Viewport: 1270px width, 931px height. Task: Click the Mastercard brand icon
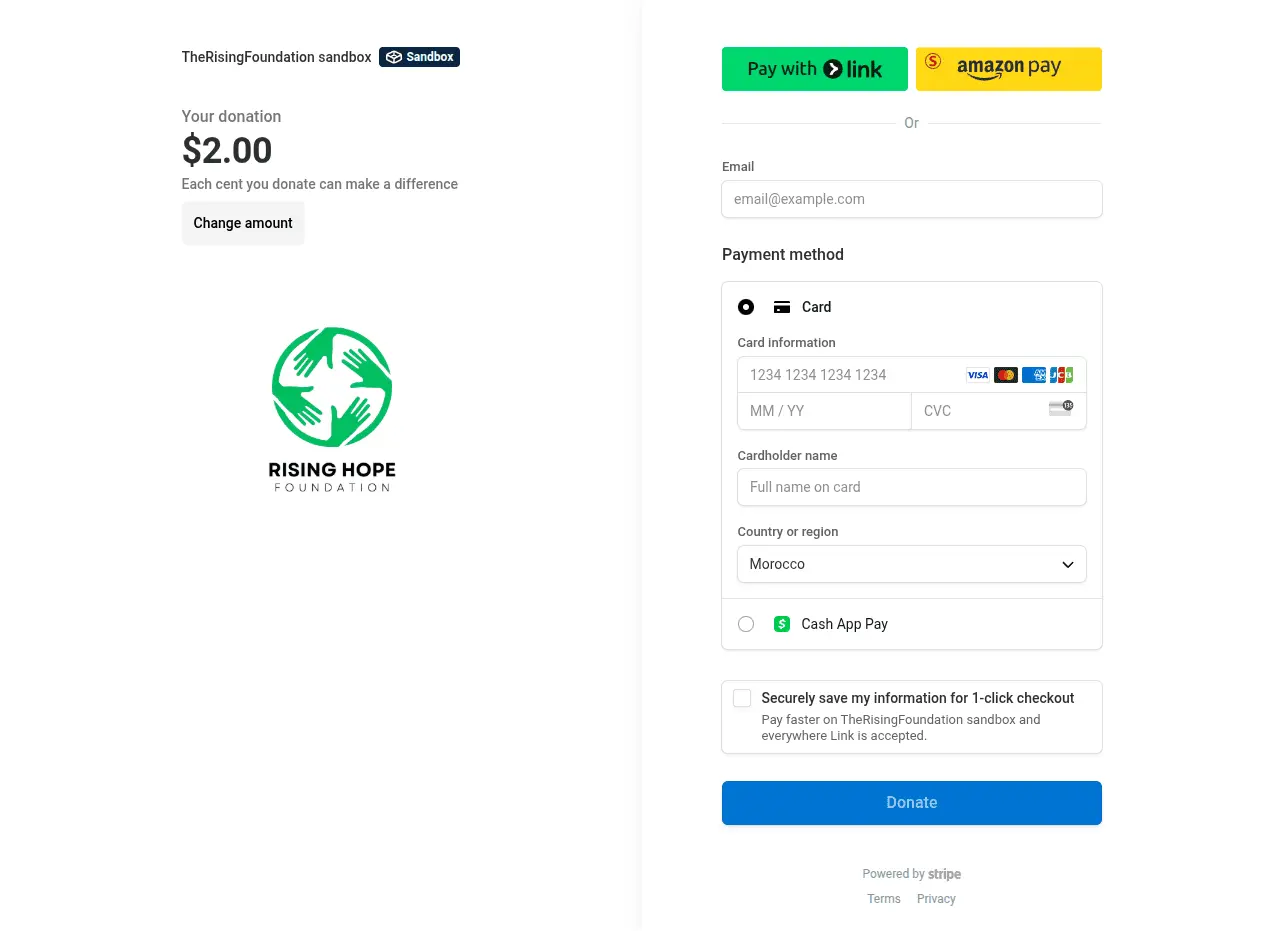[x=1005, y=375]
